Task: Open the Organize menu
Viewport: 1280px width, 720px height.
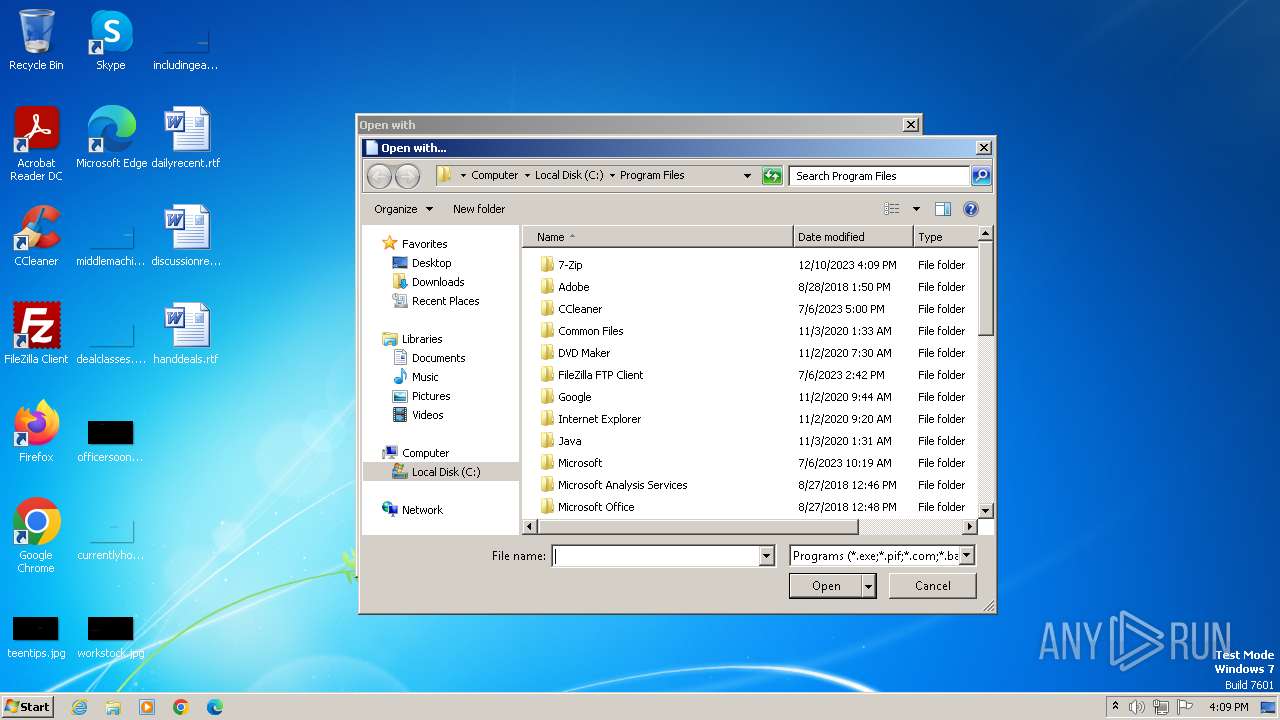Action: (404, 209)
